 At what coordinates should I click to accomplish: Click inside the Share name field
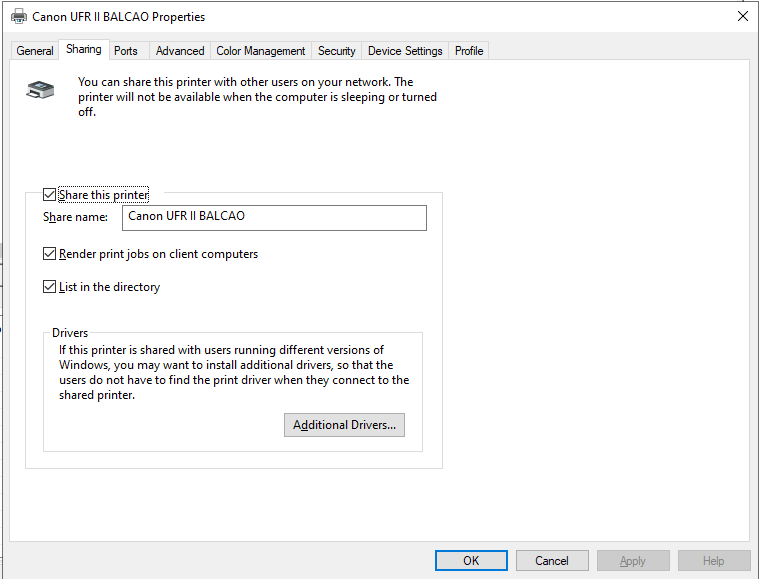(274, 218)
